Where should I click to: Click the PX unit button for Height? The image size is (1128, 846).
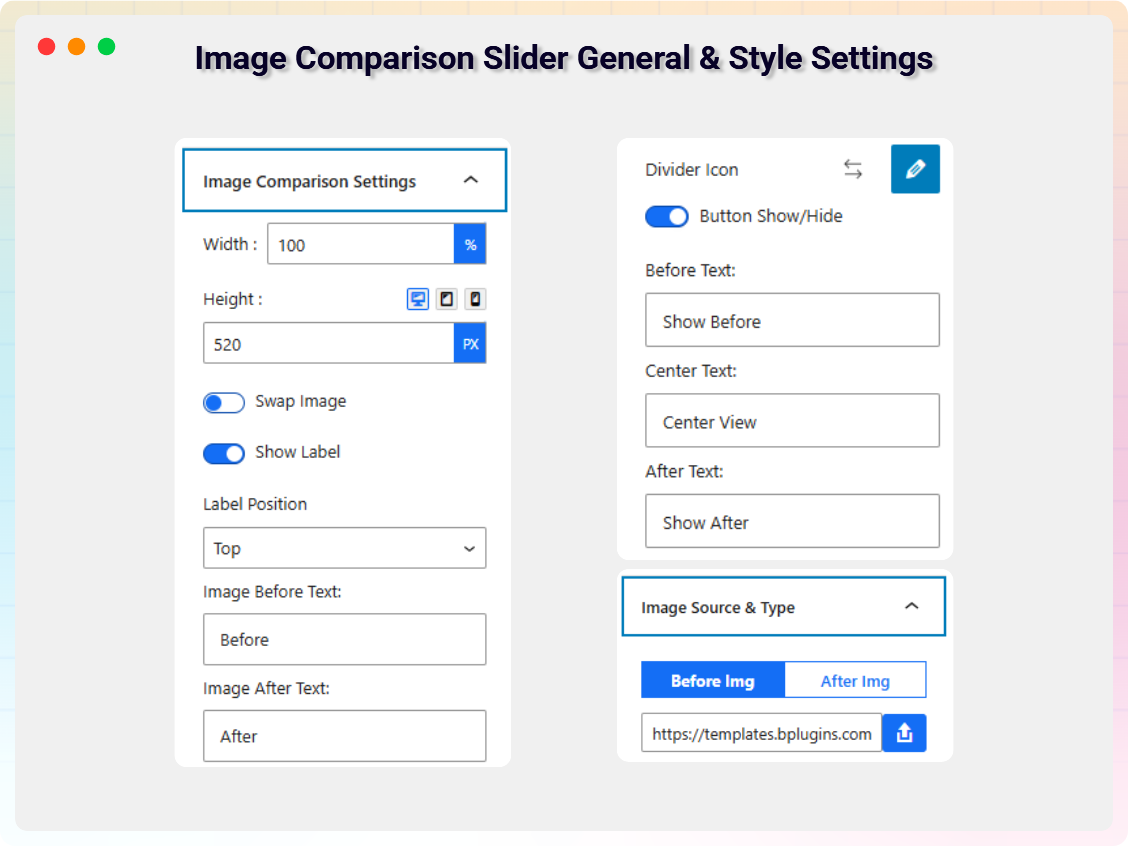470,343
